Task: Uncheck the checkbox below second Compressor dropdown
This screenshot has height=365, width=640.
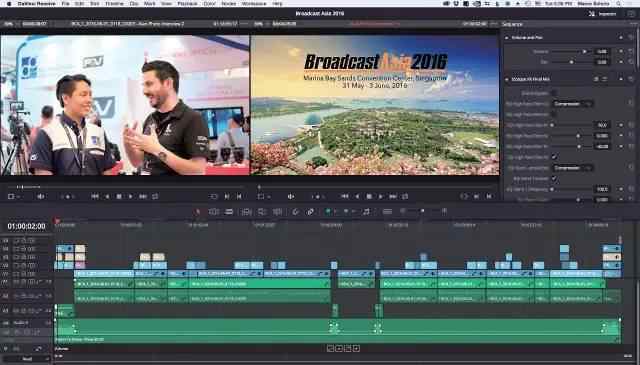Action: [554, 178]
